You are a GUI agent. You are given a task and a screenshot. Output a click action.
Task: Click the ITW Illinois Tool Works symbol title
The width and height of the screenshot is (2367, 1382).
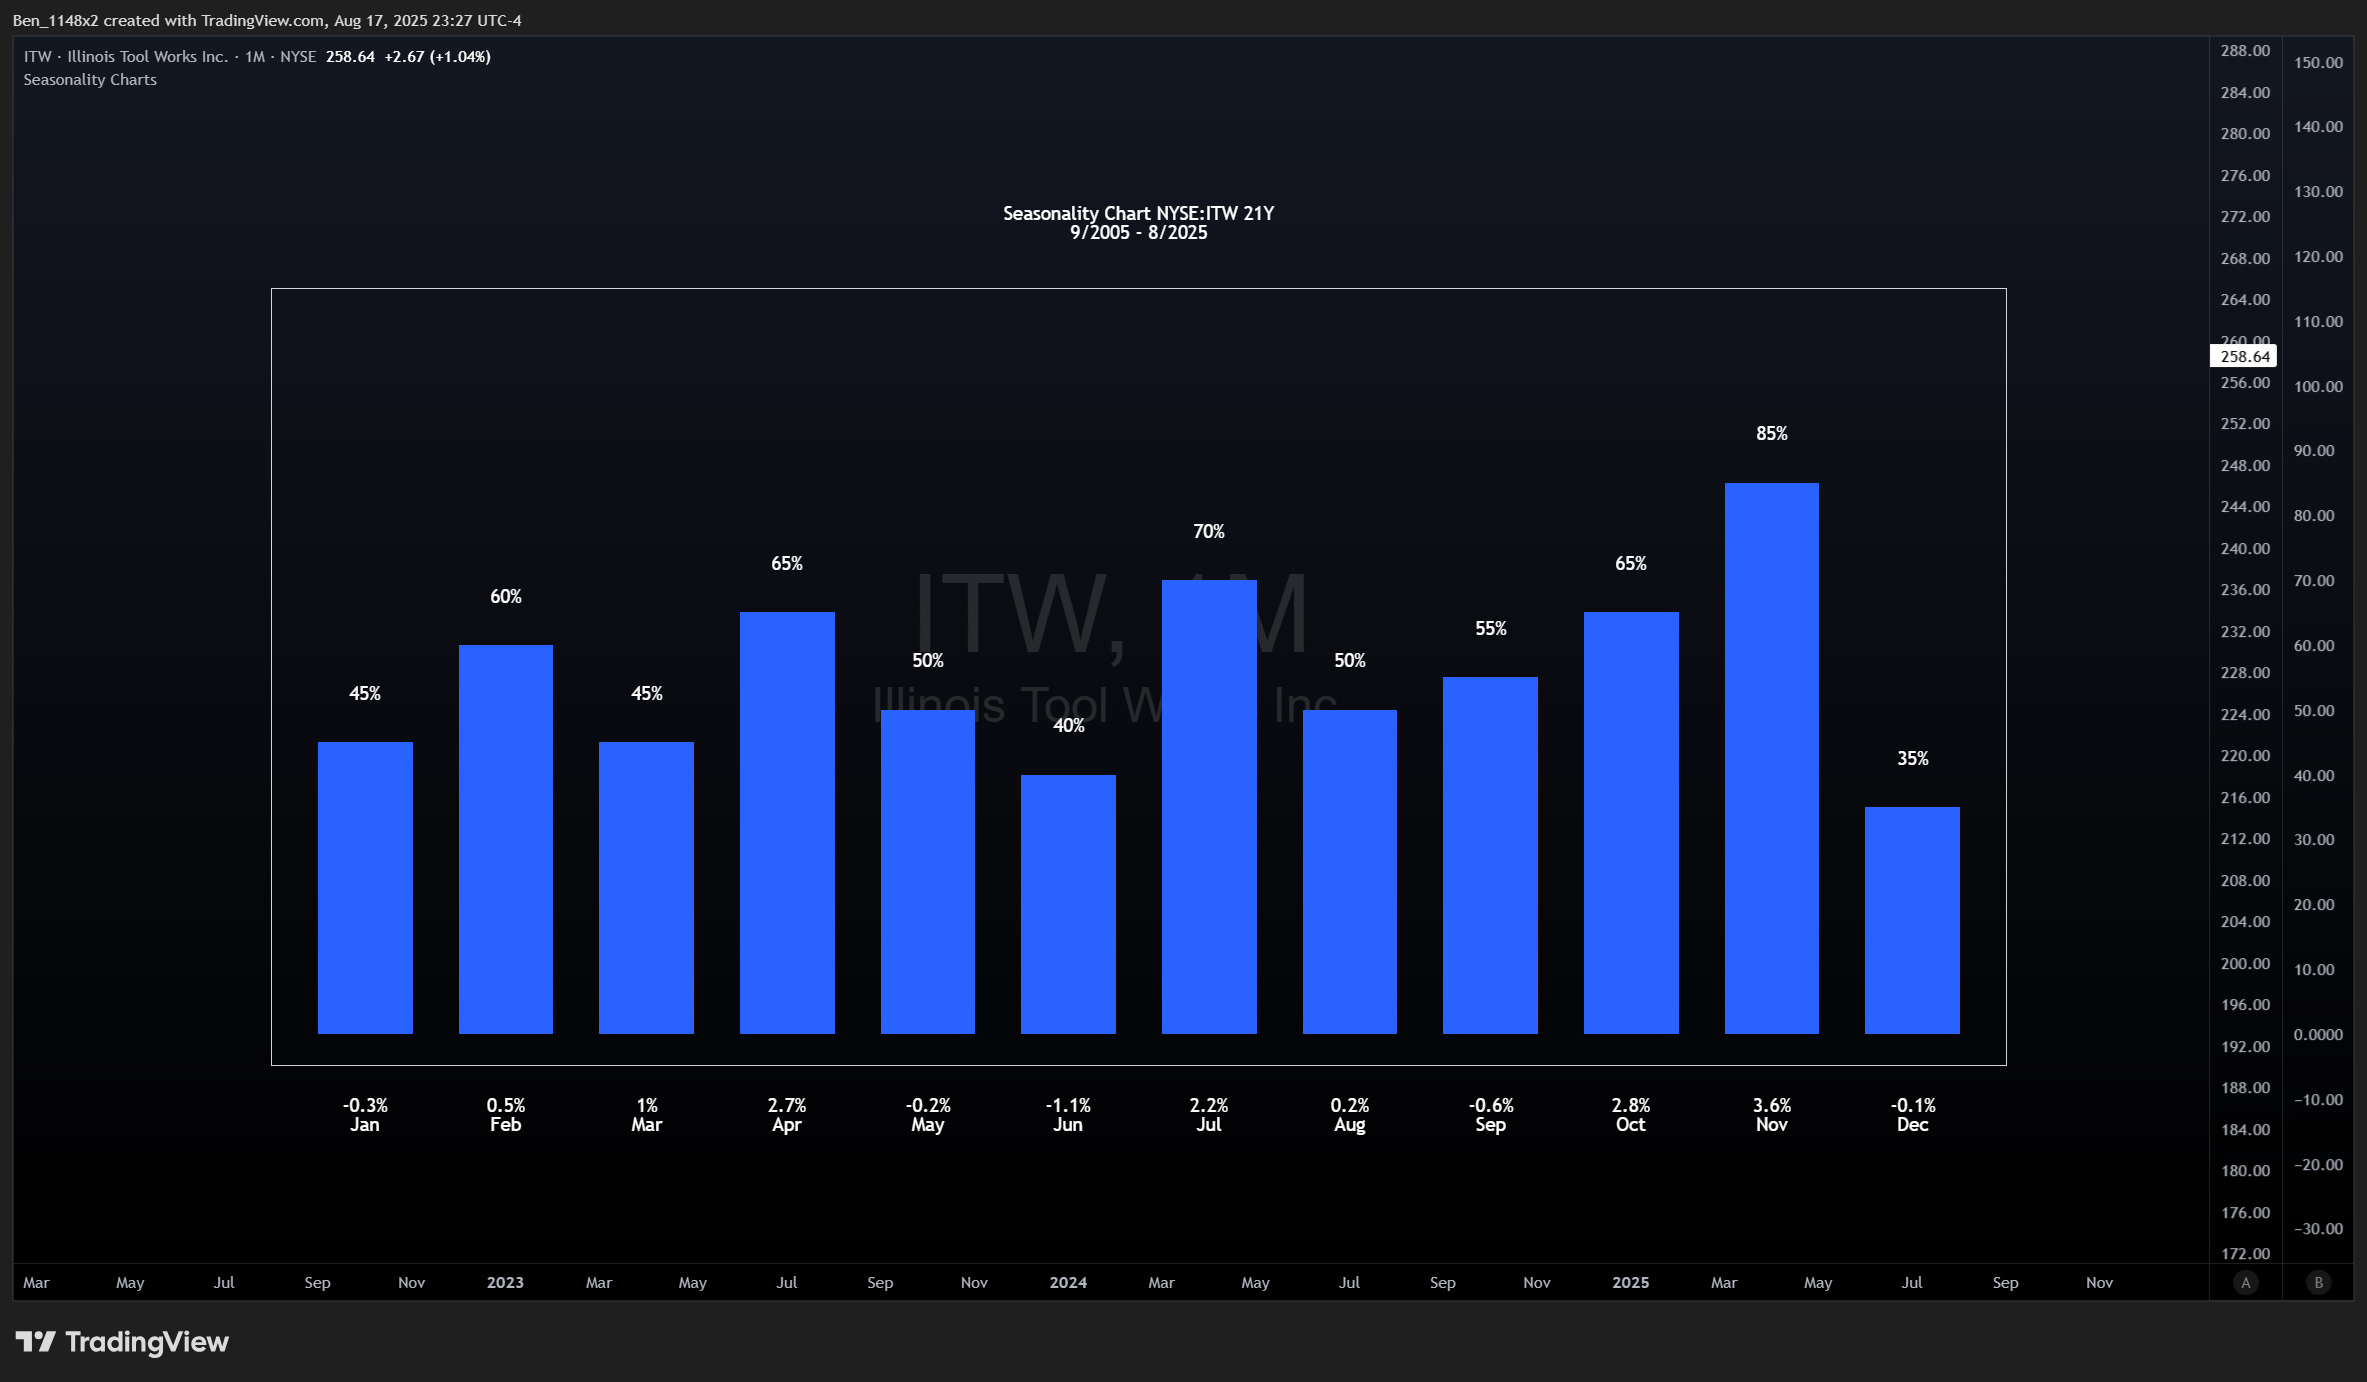126,57
